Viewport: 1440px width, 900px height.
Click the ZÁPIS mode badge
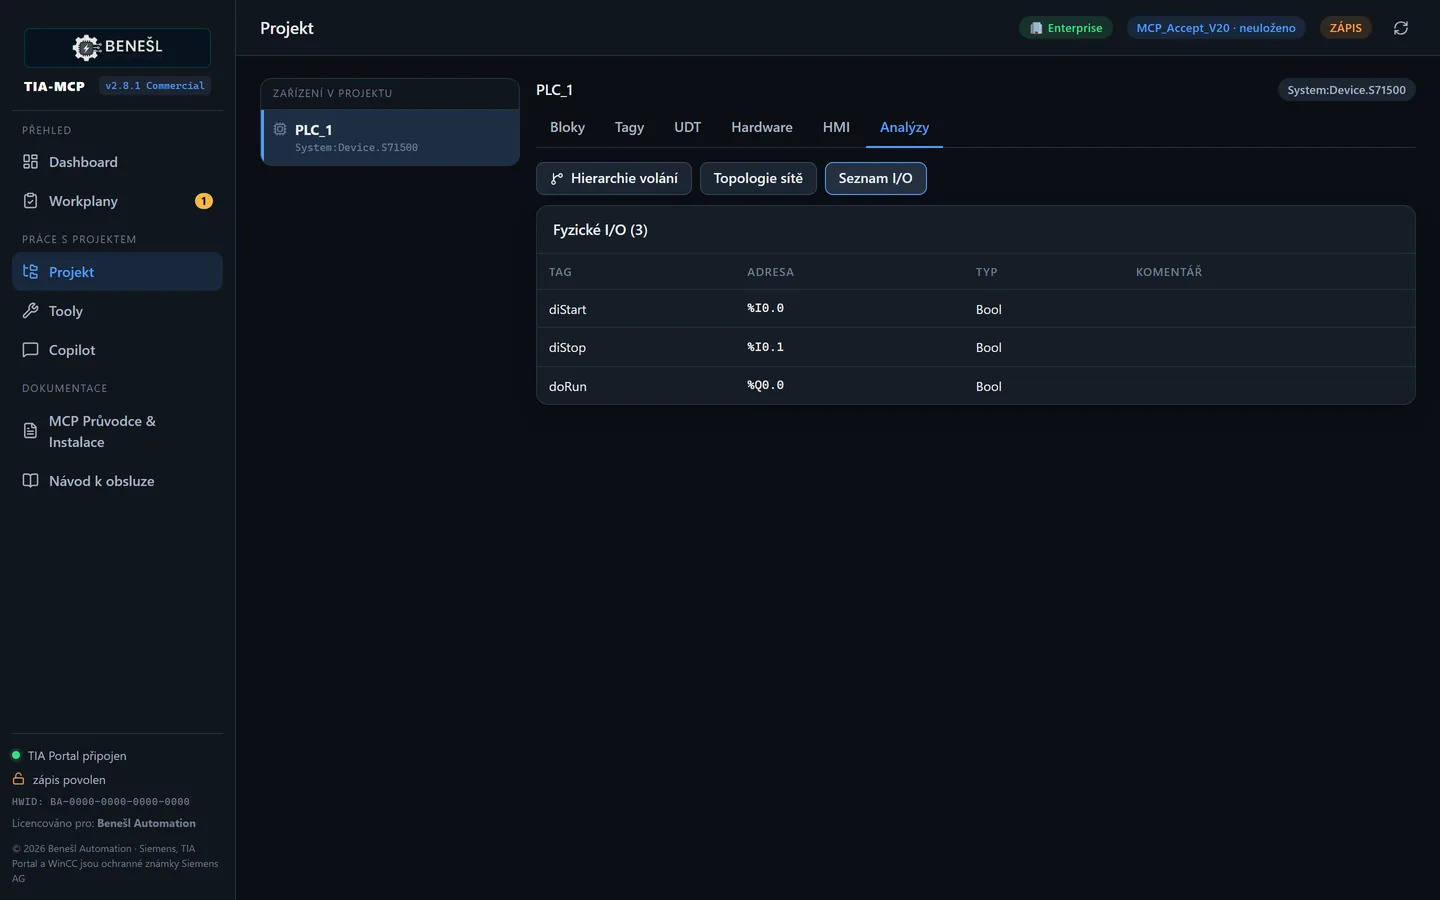tap(1345, 28)
